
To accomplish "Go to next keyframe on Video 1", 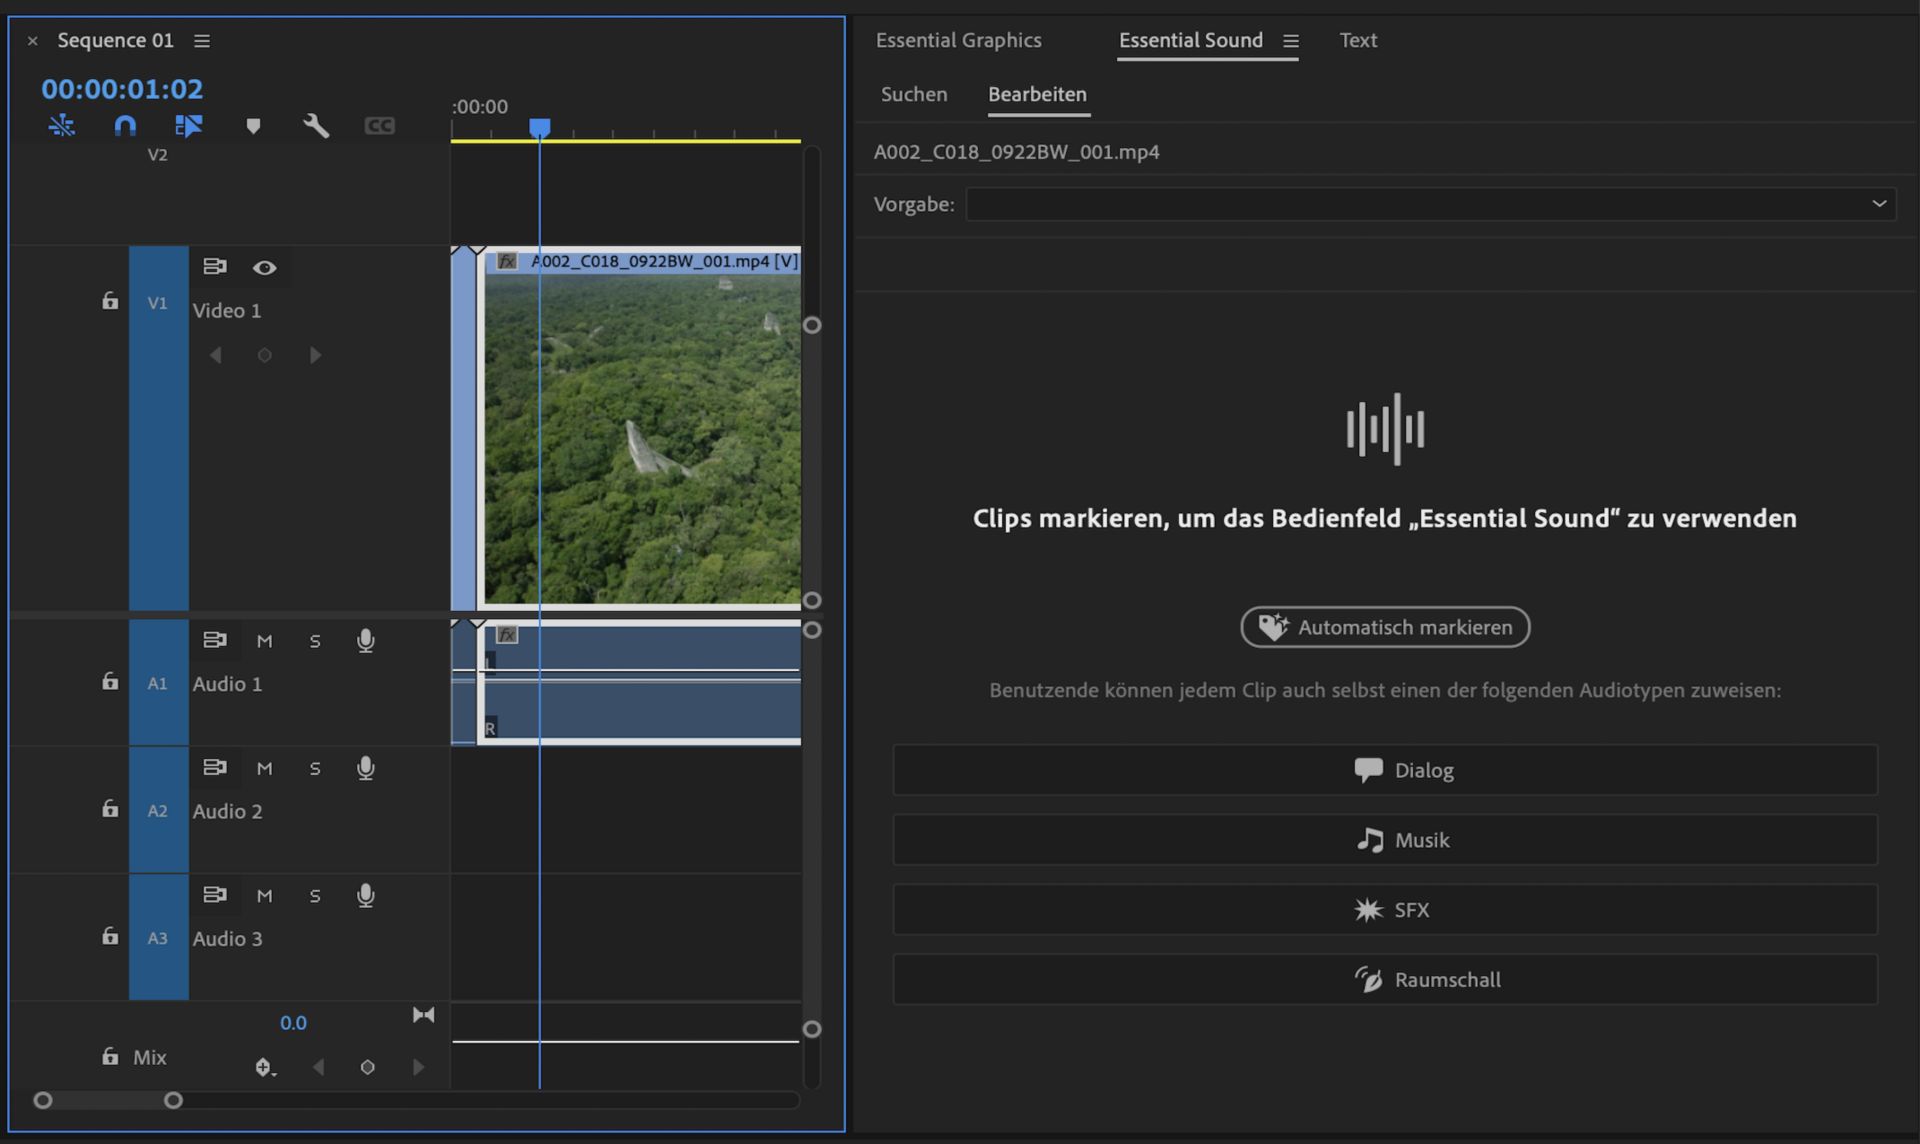I will point(315,355).
